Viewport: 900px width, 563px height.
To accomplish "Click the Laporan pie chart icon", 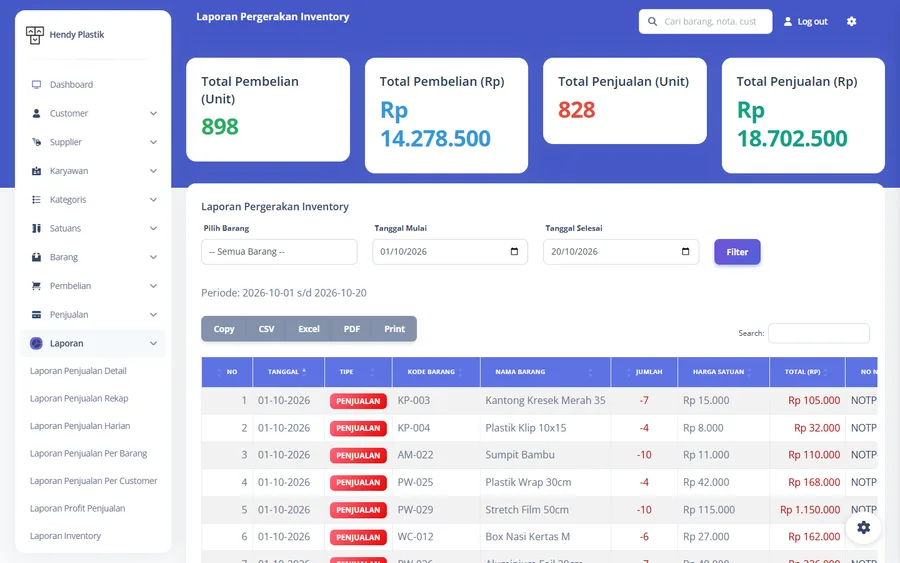I will coord(36,343).
